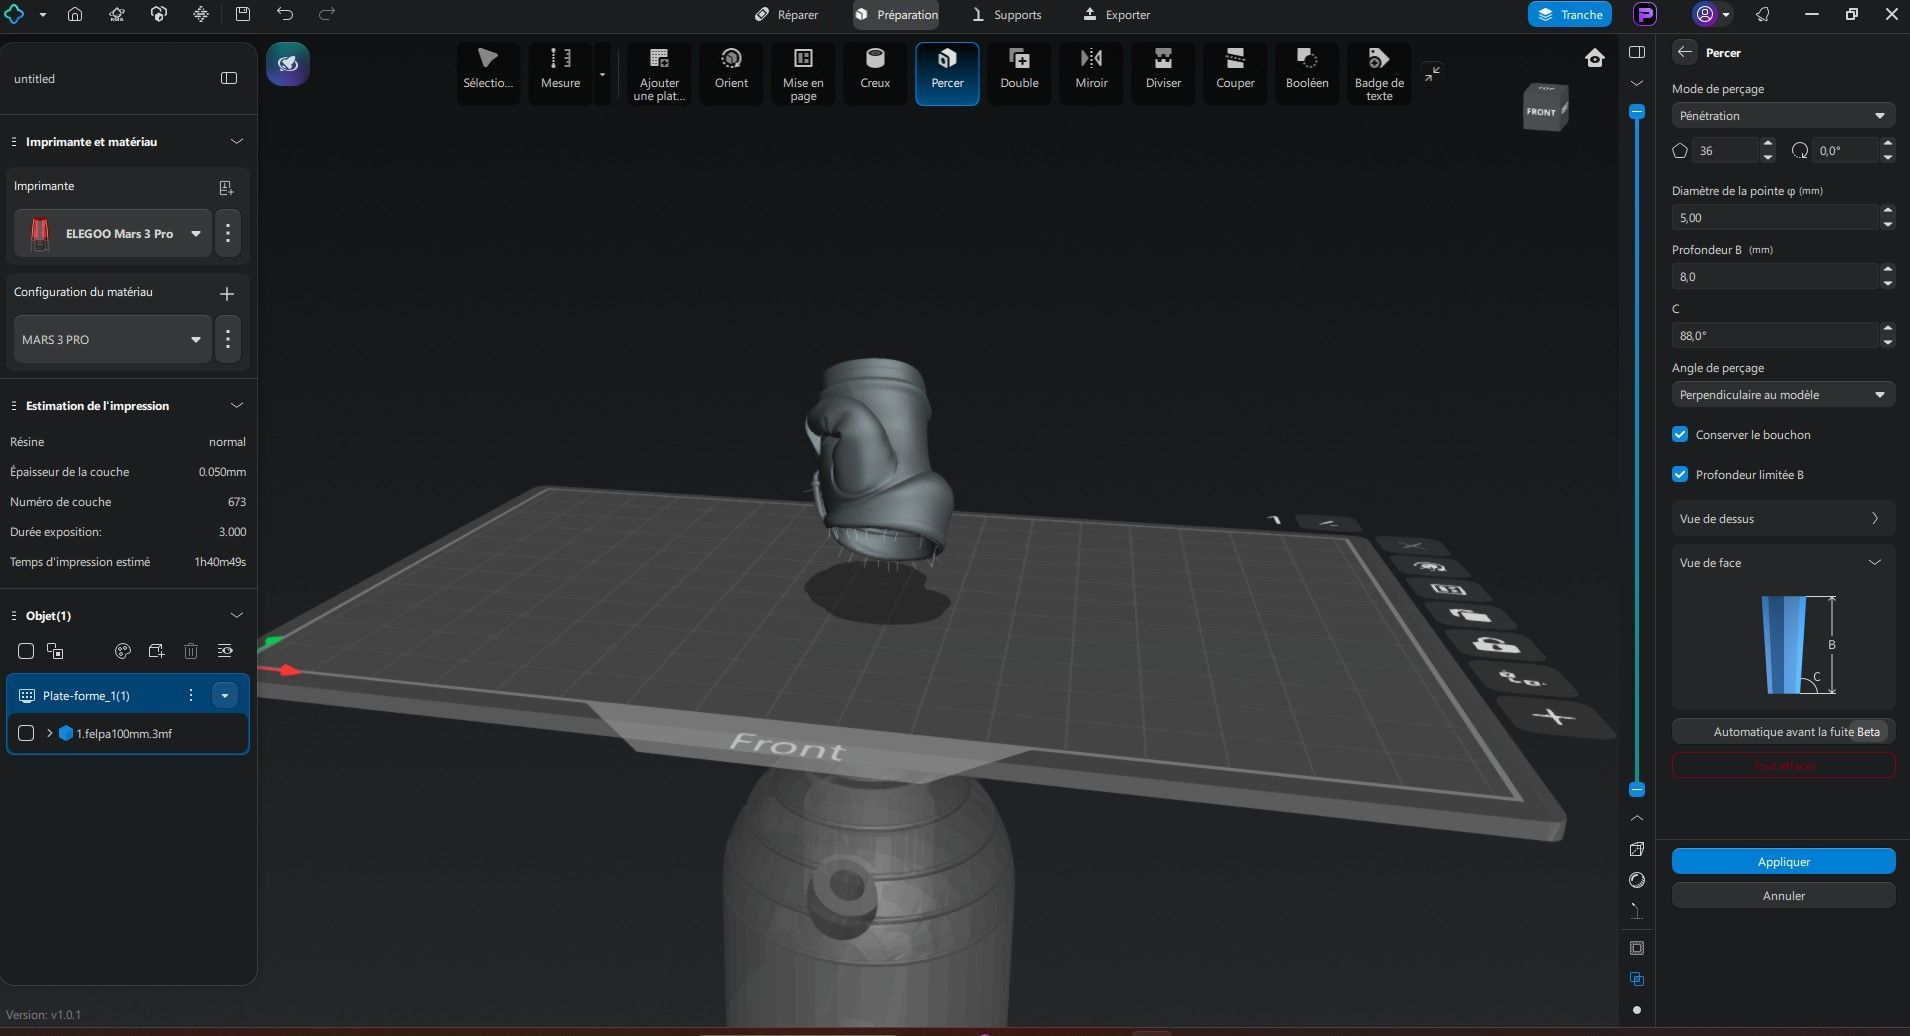Click the Diviser split tool

[x=1163, y=70]
